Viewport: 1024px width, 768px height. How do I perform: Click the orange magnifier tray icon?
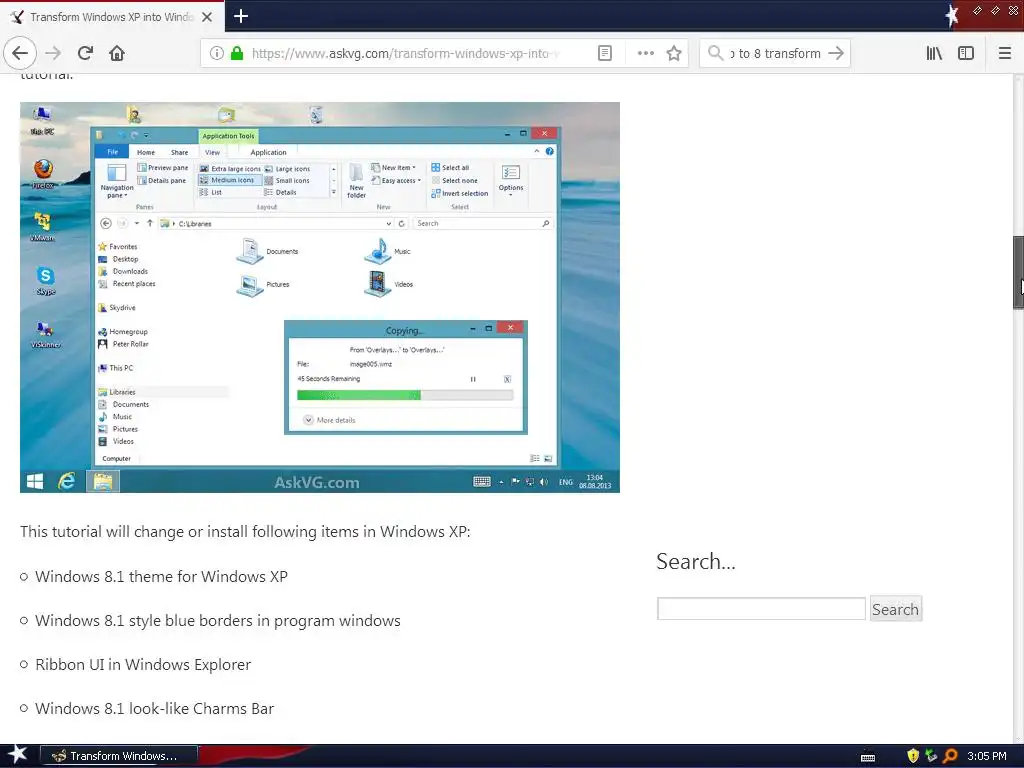pos(950,756)
